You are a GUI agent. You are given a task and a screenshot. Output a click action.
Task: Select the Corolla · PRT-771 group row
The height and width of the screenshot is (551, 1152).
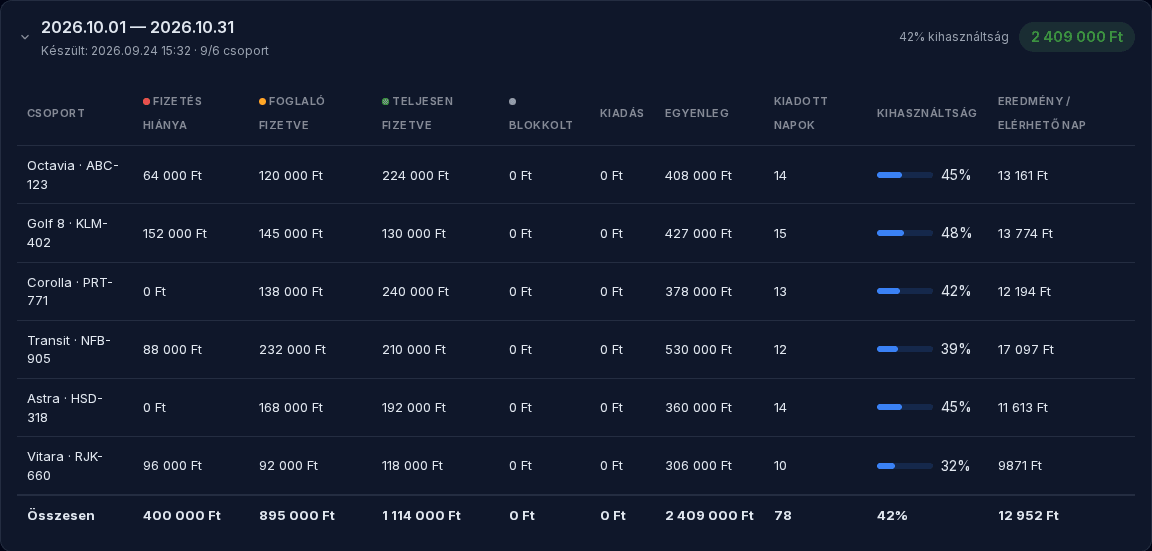click(x=576, y=292)
